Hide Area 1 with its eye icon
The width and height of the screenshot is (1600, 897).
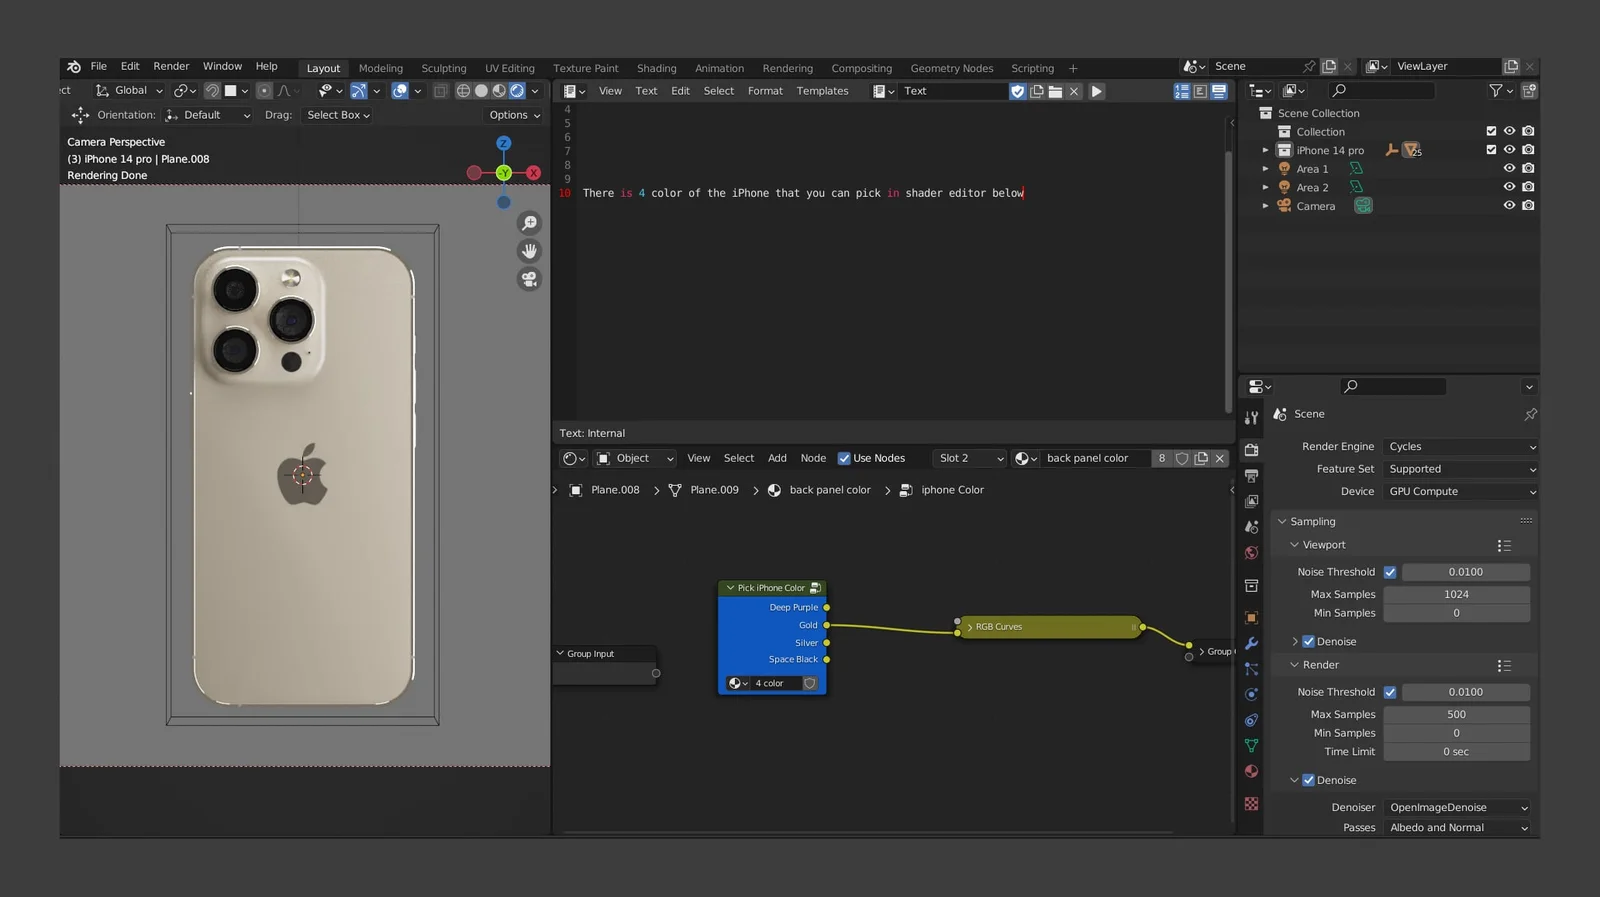pyautogui.click(x=1509, y=169)
